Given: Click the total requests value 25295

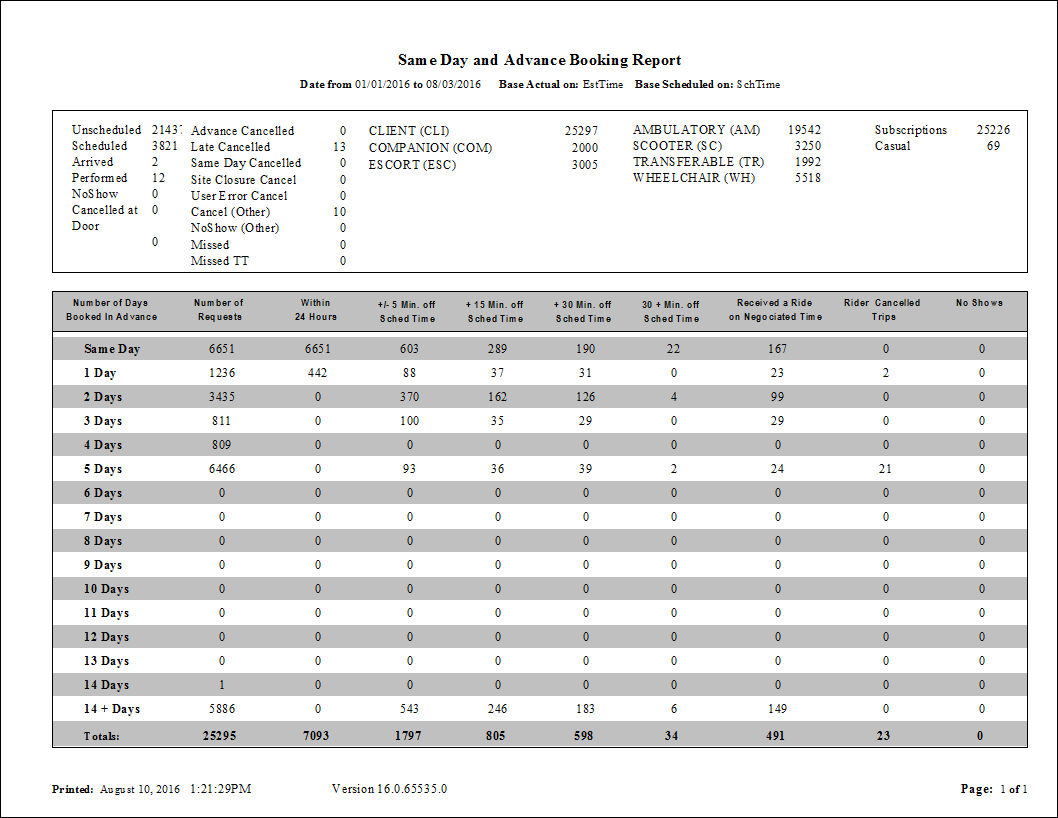Looking at the screenshot, I should 222,736.
